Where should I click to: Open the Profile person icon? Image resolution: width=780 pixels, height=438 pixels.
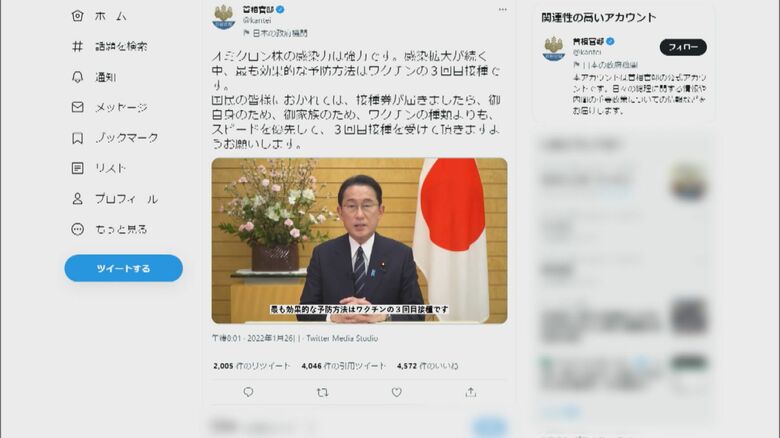coord(78,199)
